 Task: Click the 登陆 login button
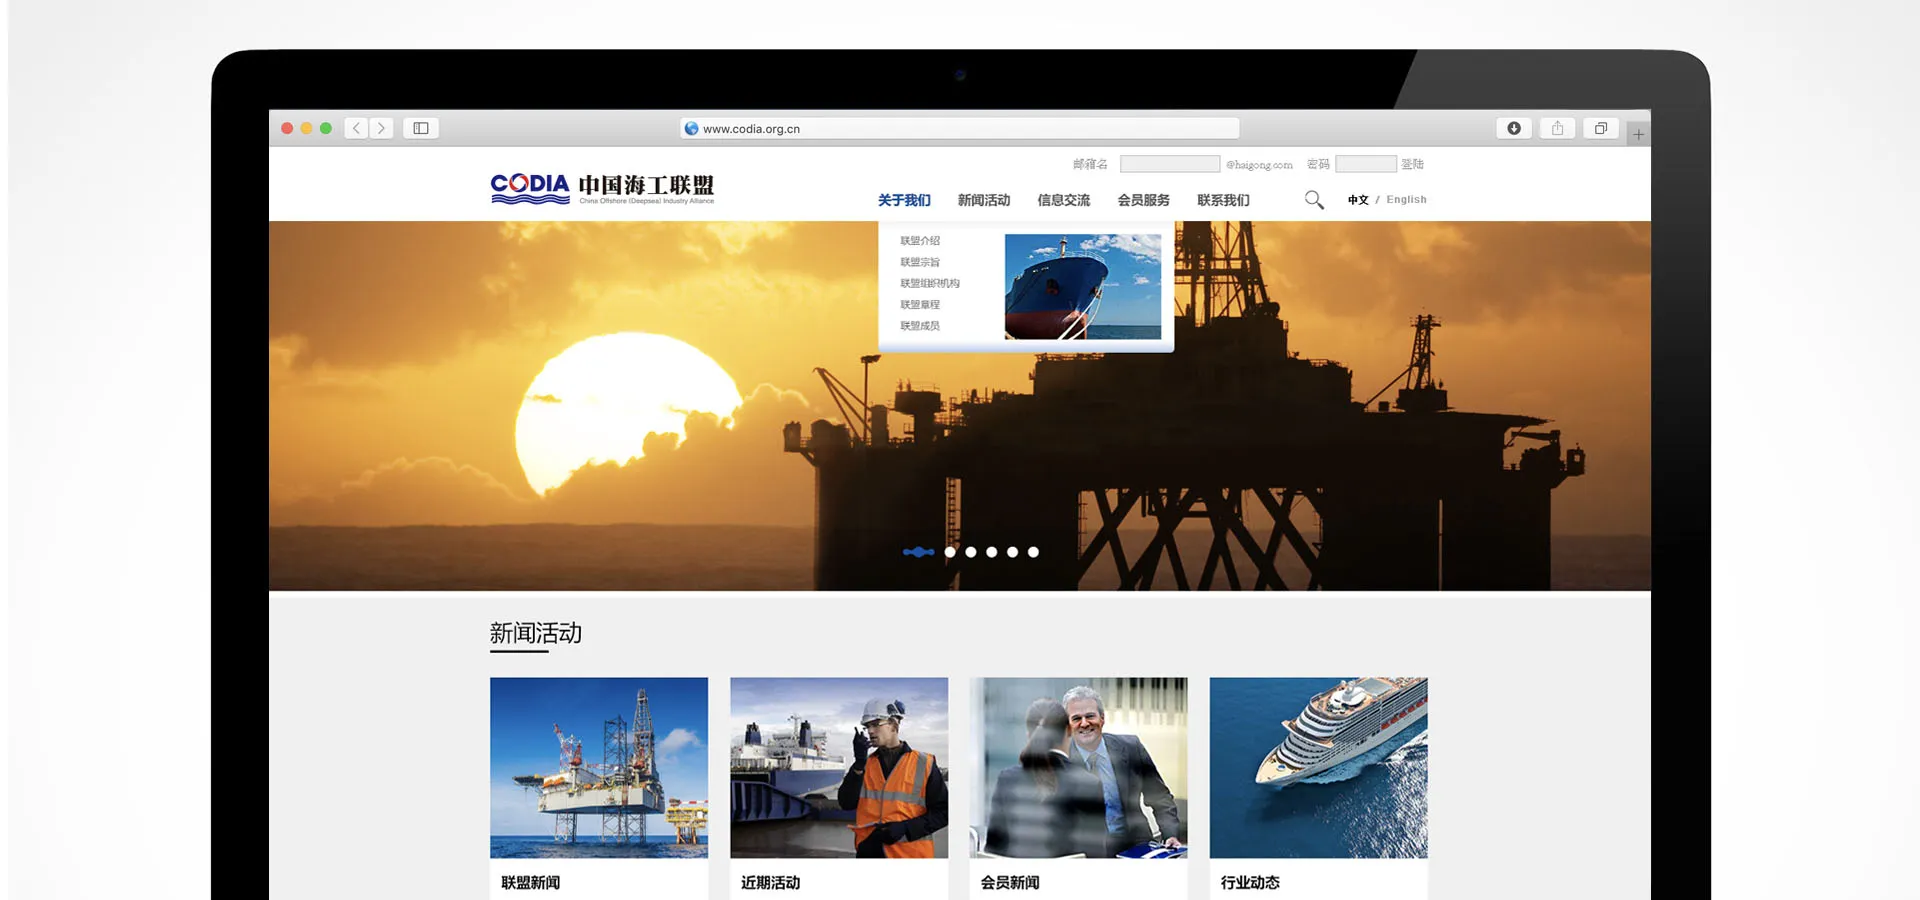pyautogui.click(x=1412, y=164)
